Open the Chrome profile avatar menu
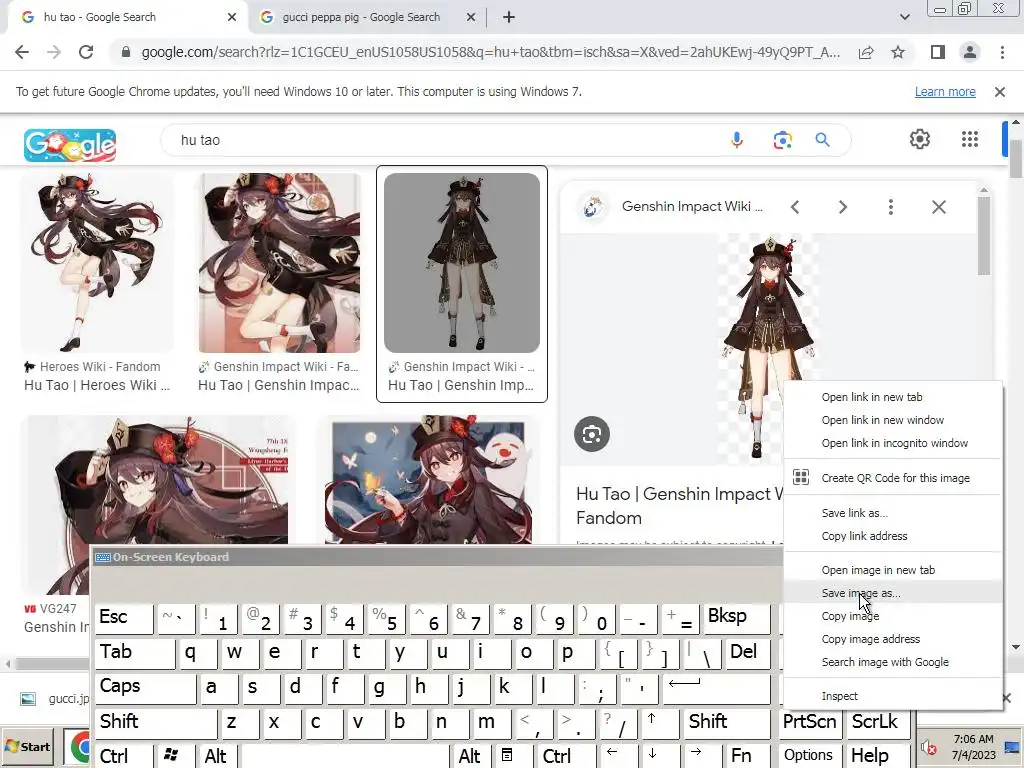This screenshot has width=1024, height=768. coord(970,52)
